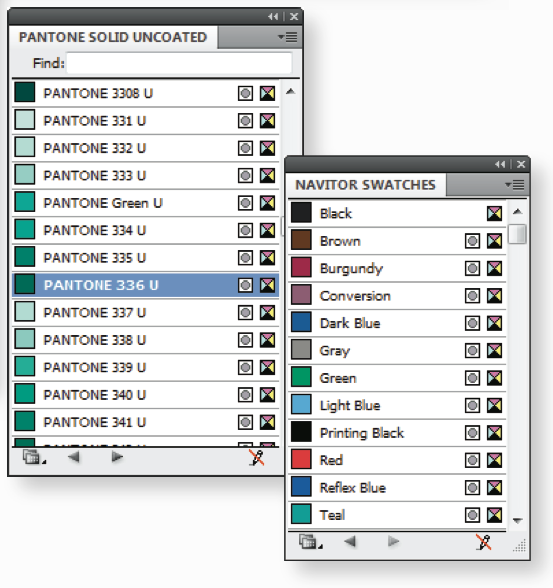Image resolution: width=553 pixels, height=588 pixels.
Task: Select the PANTONE Green U swatch row
Action: tap(146, 203)
